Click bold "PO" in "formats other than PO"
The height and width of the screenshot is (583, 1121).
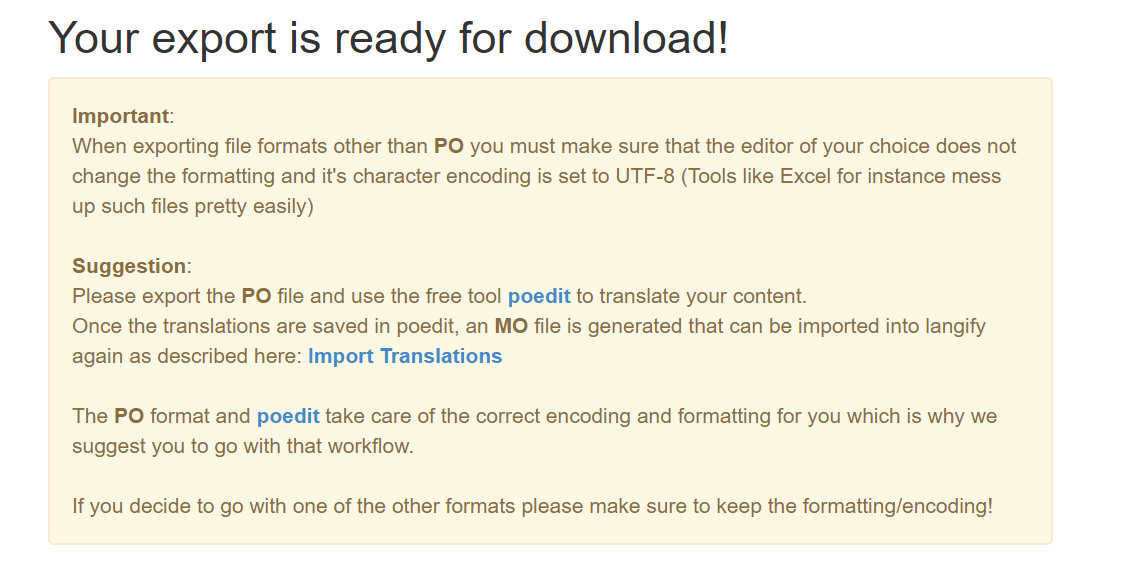point(448,146)
